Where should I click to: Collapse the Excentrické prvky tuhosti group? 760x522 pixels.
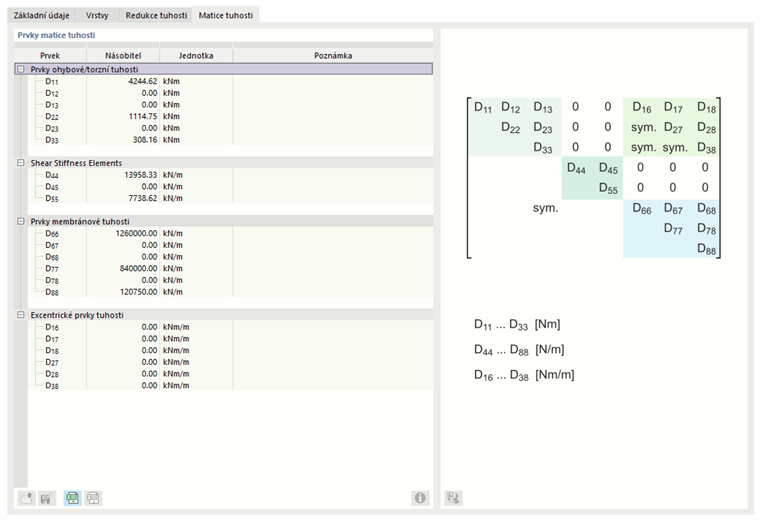point(21,315)
